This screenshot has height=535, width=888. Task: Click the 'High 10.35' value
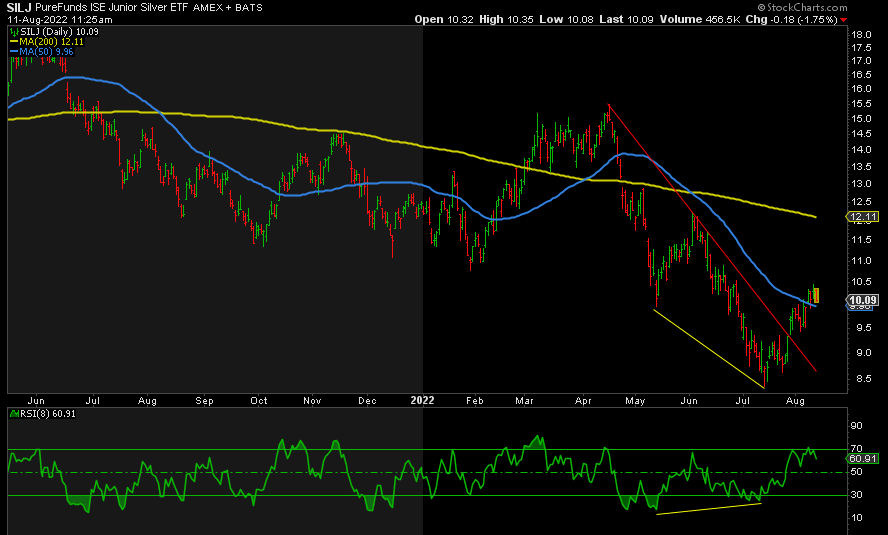506,19
